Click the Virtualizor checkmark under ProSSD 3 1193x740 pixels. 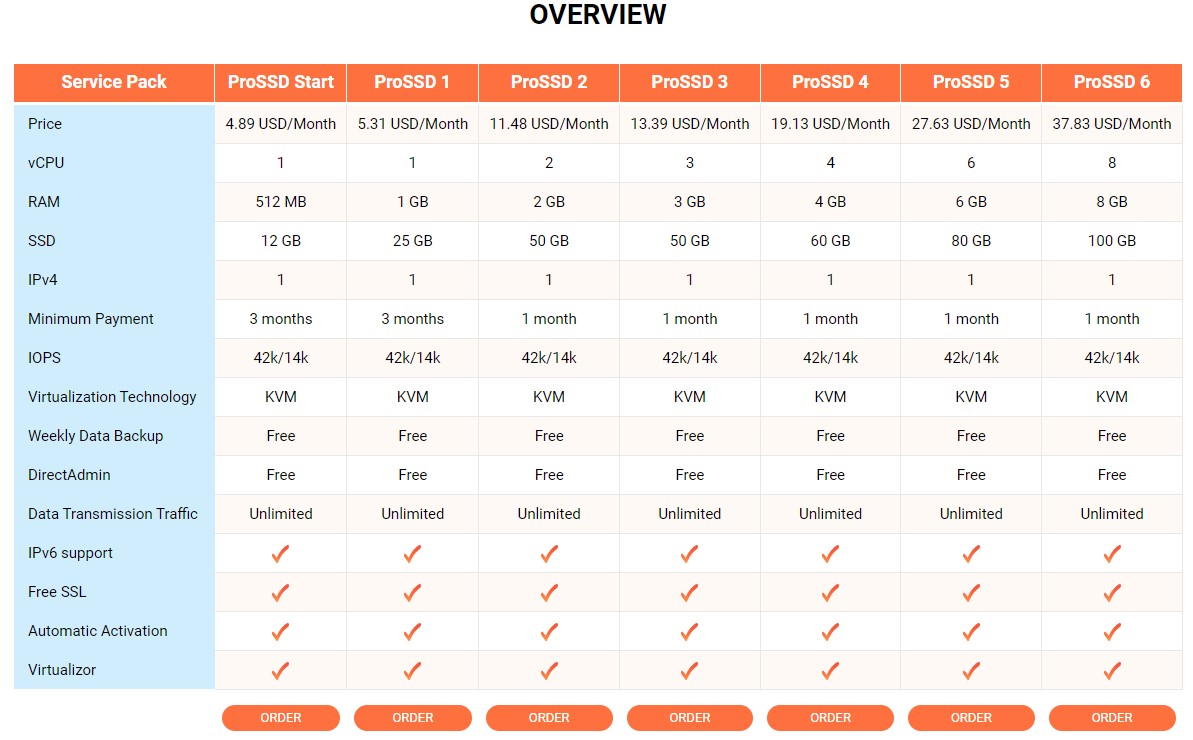pyautogui.click(x=690, y=670)
